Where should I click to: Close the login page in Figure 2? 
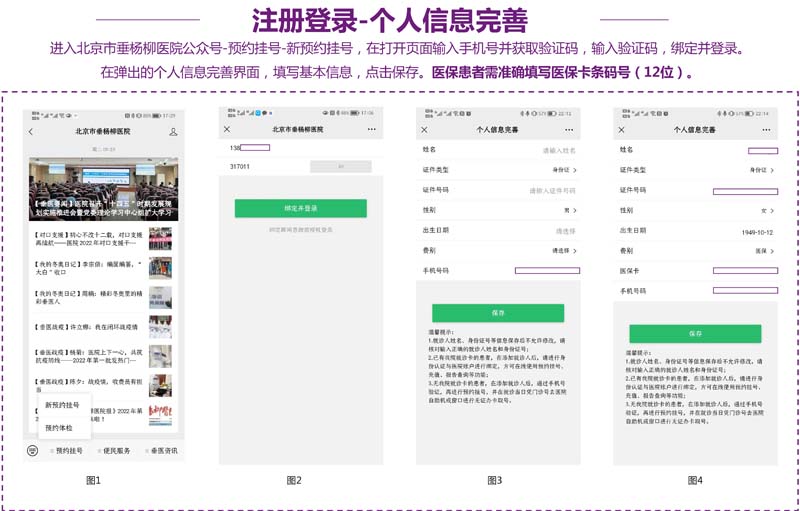[227, 129]
